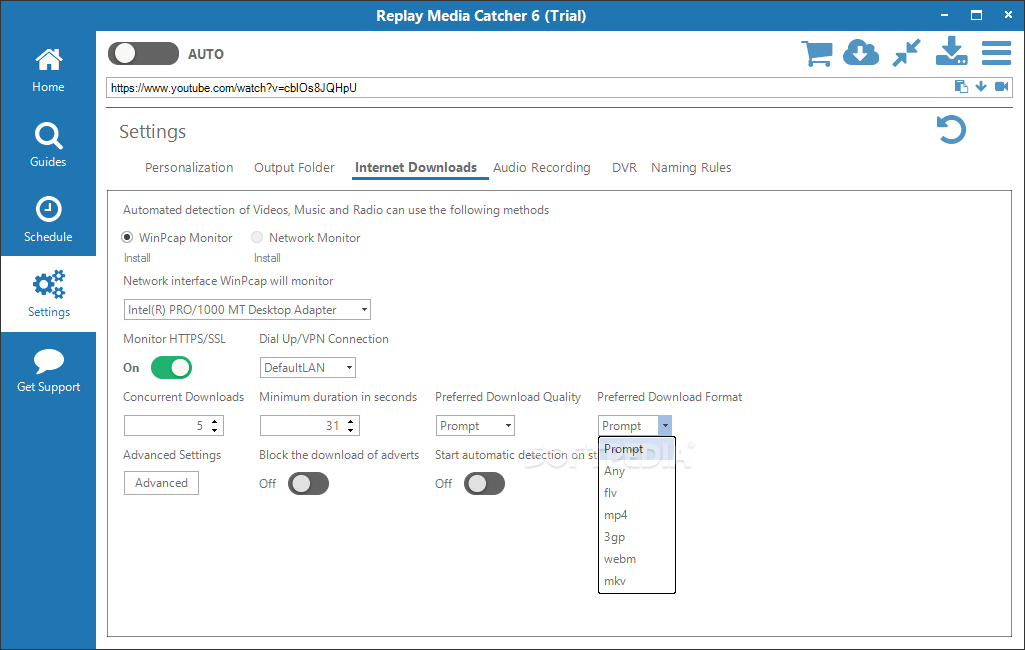Open the Guides search section

coord(48,145)
